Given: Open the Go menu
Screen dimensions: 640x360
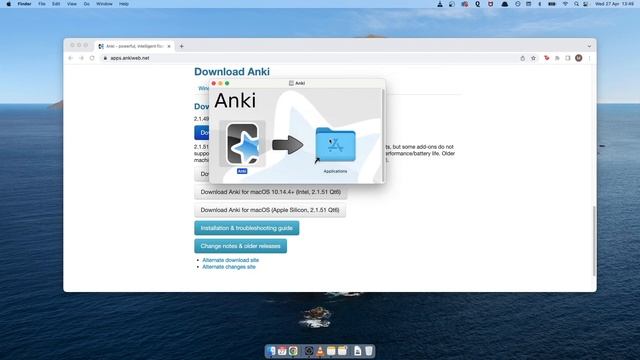Looking at the screenshot, I should pos(87,4).
